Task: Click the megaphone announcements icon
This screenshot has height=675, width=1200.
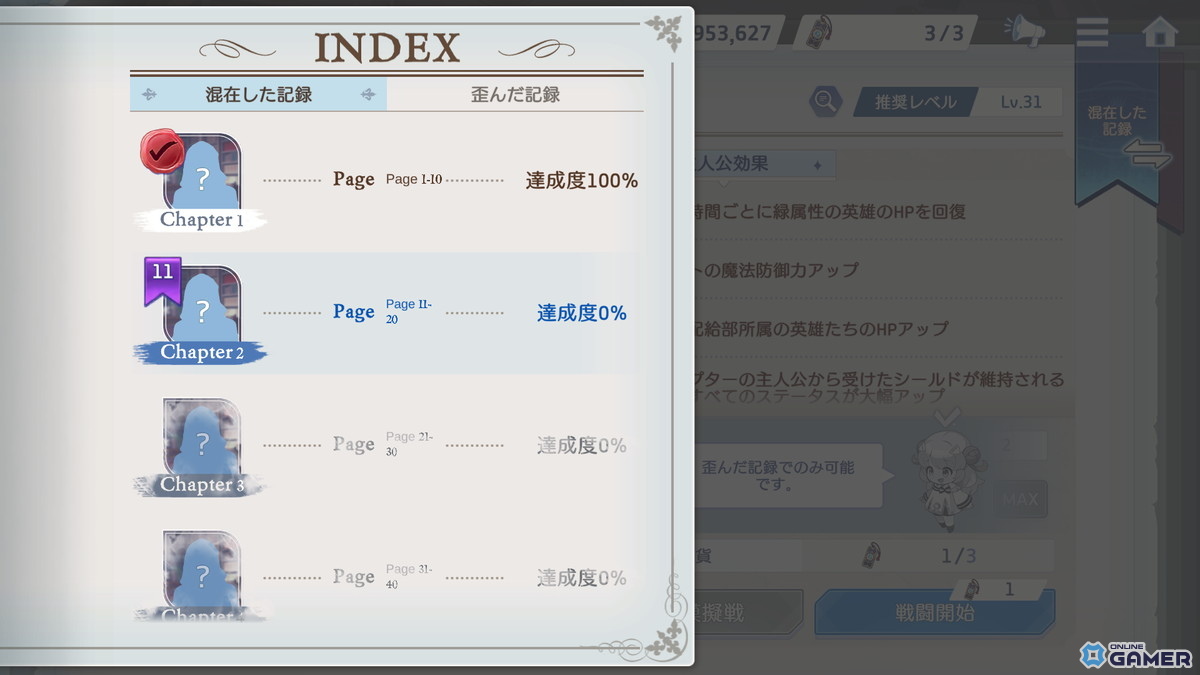Action: pos(1026,31)
